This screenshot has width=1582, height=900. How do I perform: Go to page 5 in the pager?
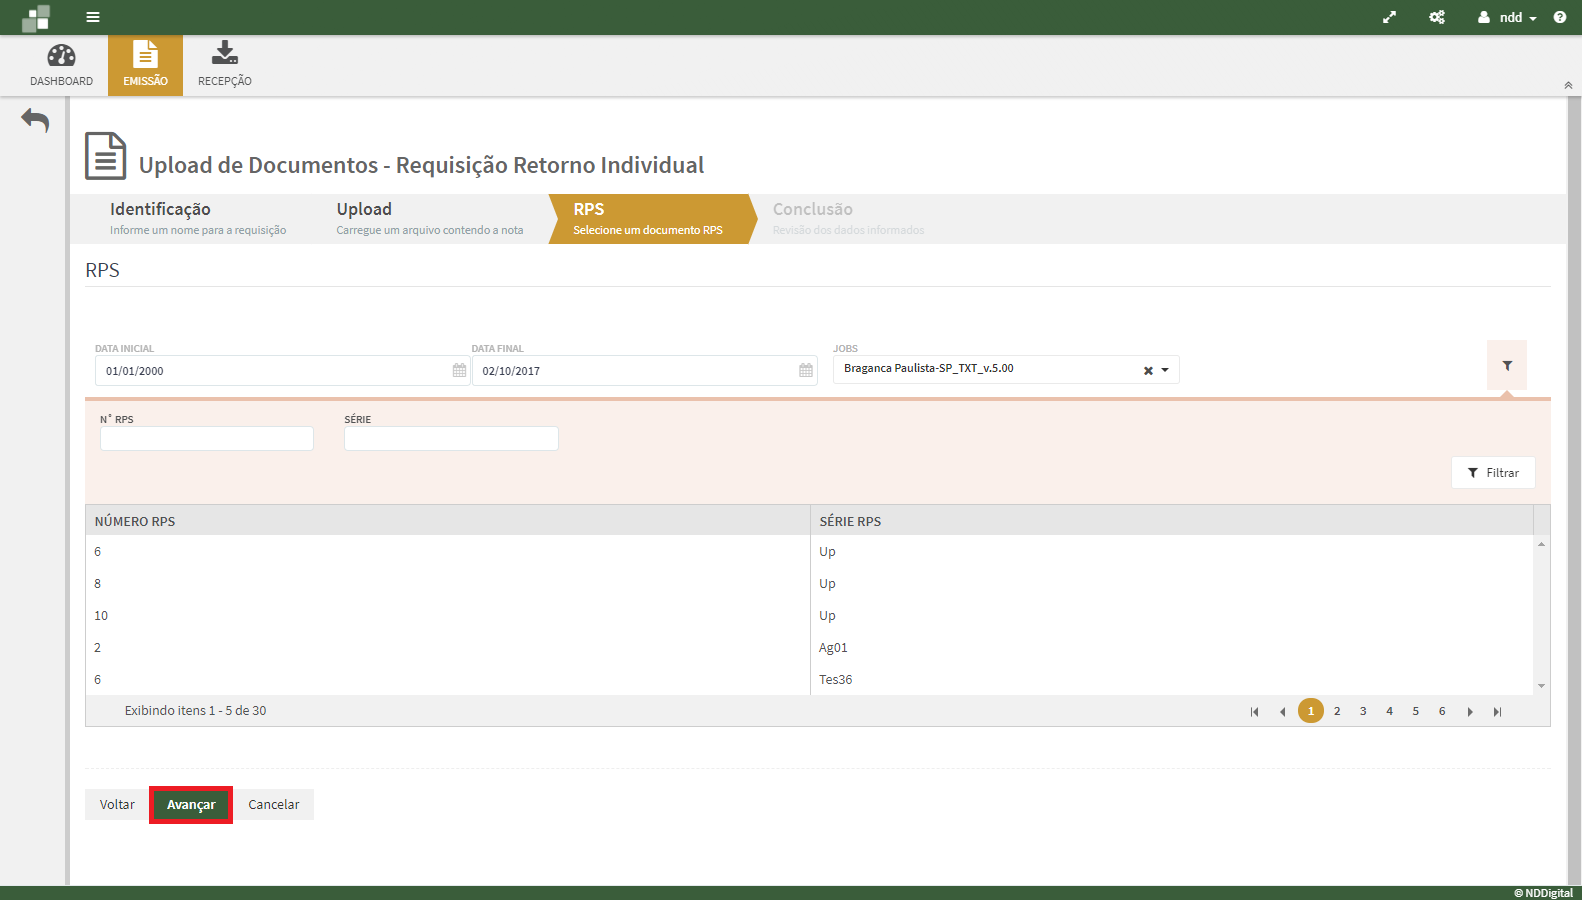click(1416, 711)
